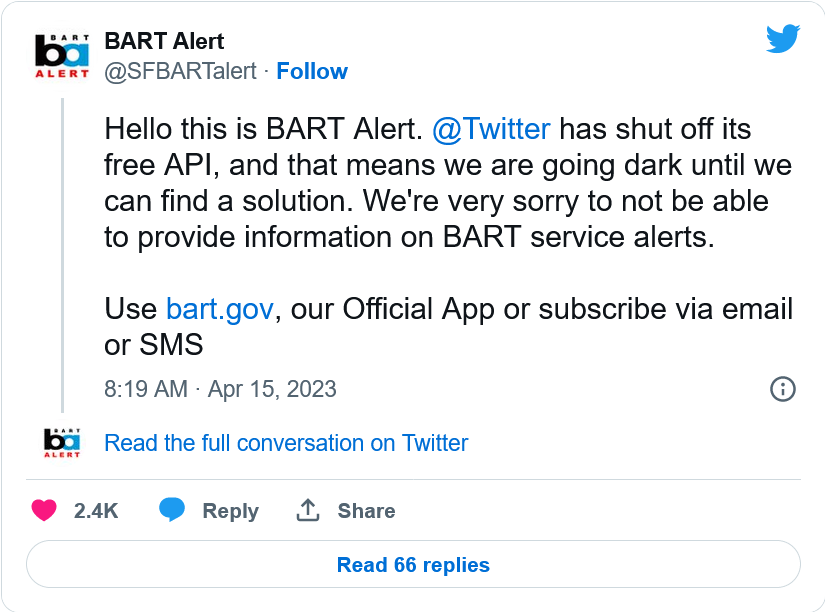
Task: Select the Share text label
Action: pos(366,511)
